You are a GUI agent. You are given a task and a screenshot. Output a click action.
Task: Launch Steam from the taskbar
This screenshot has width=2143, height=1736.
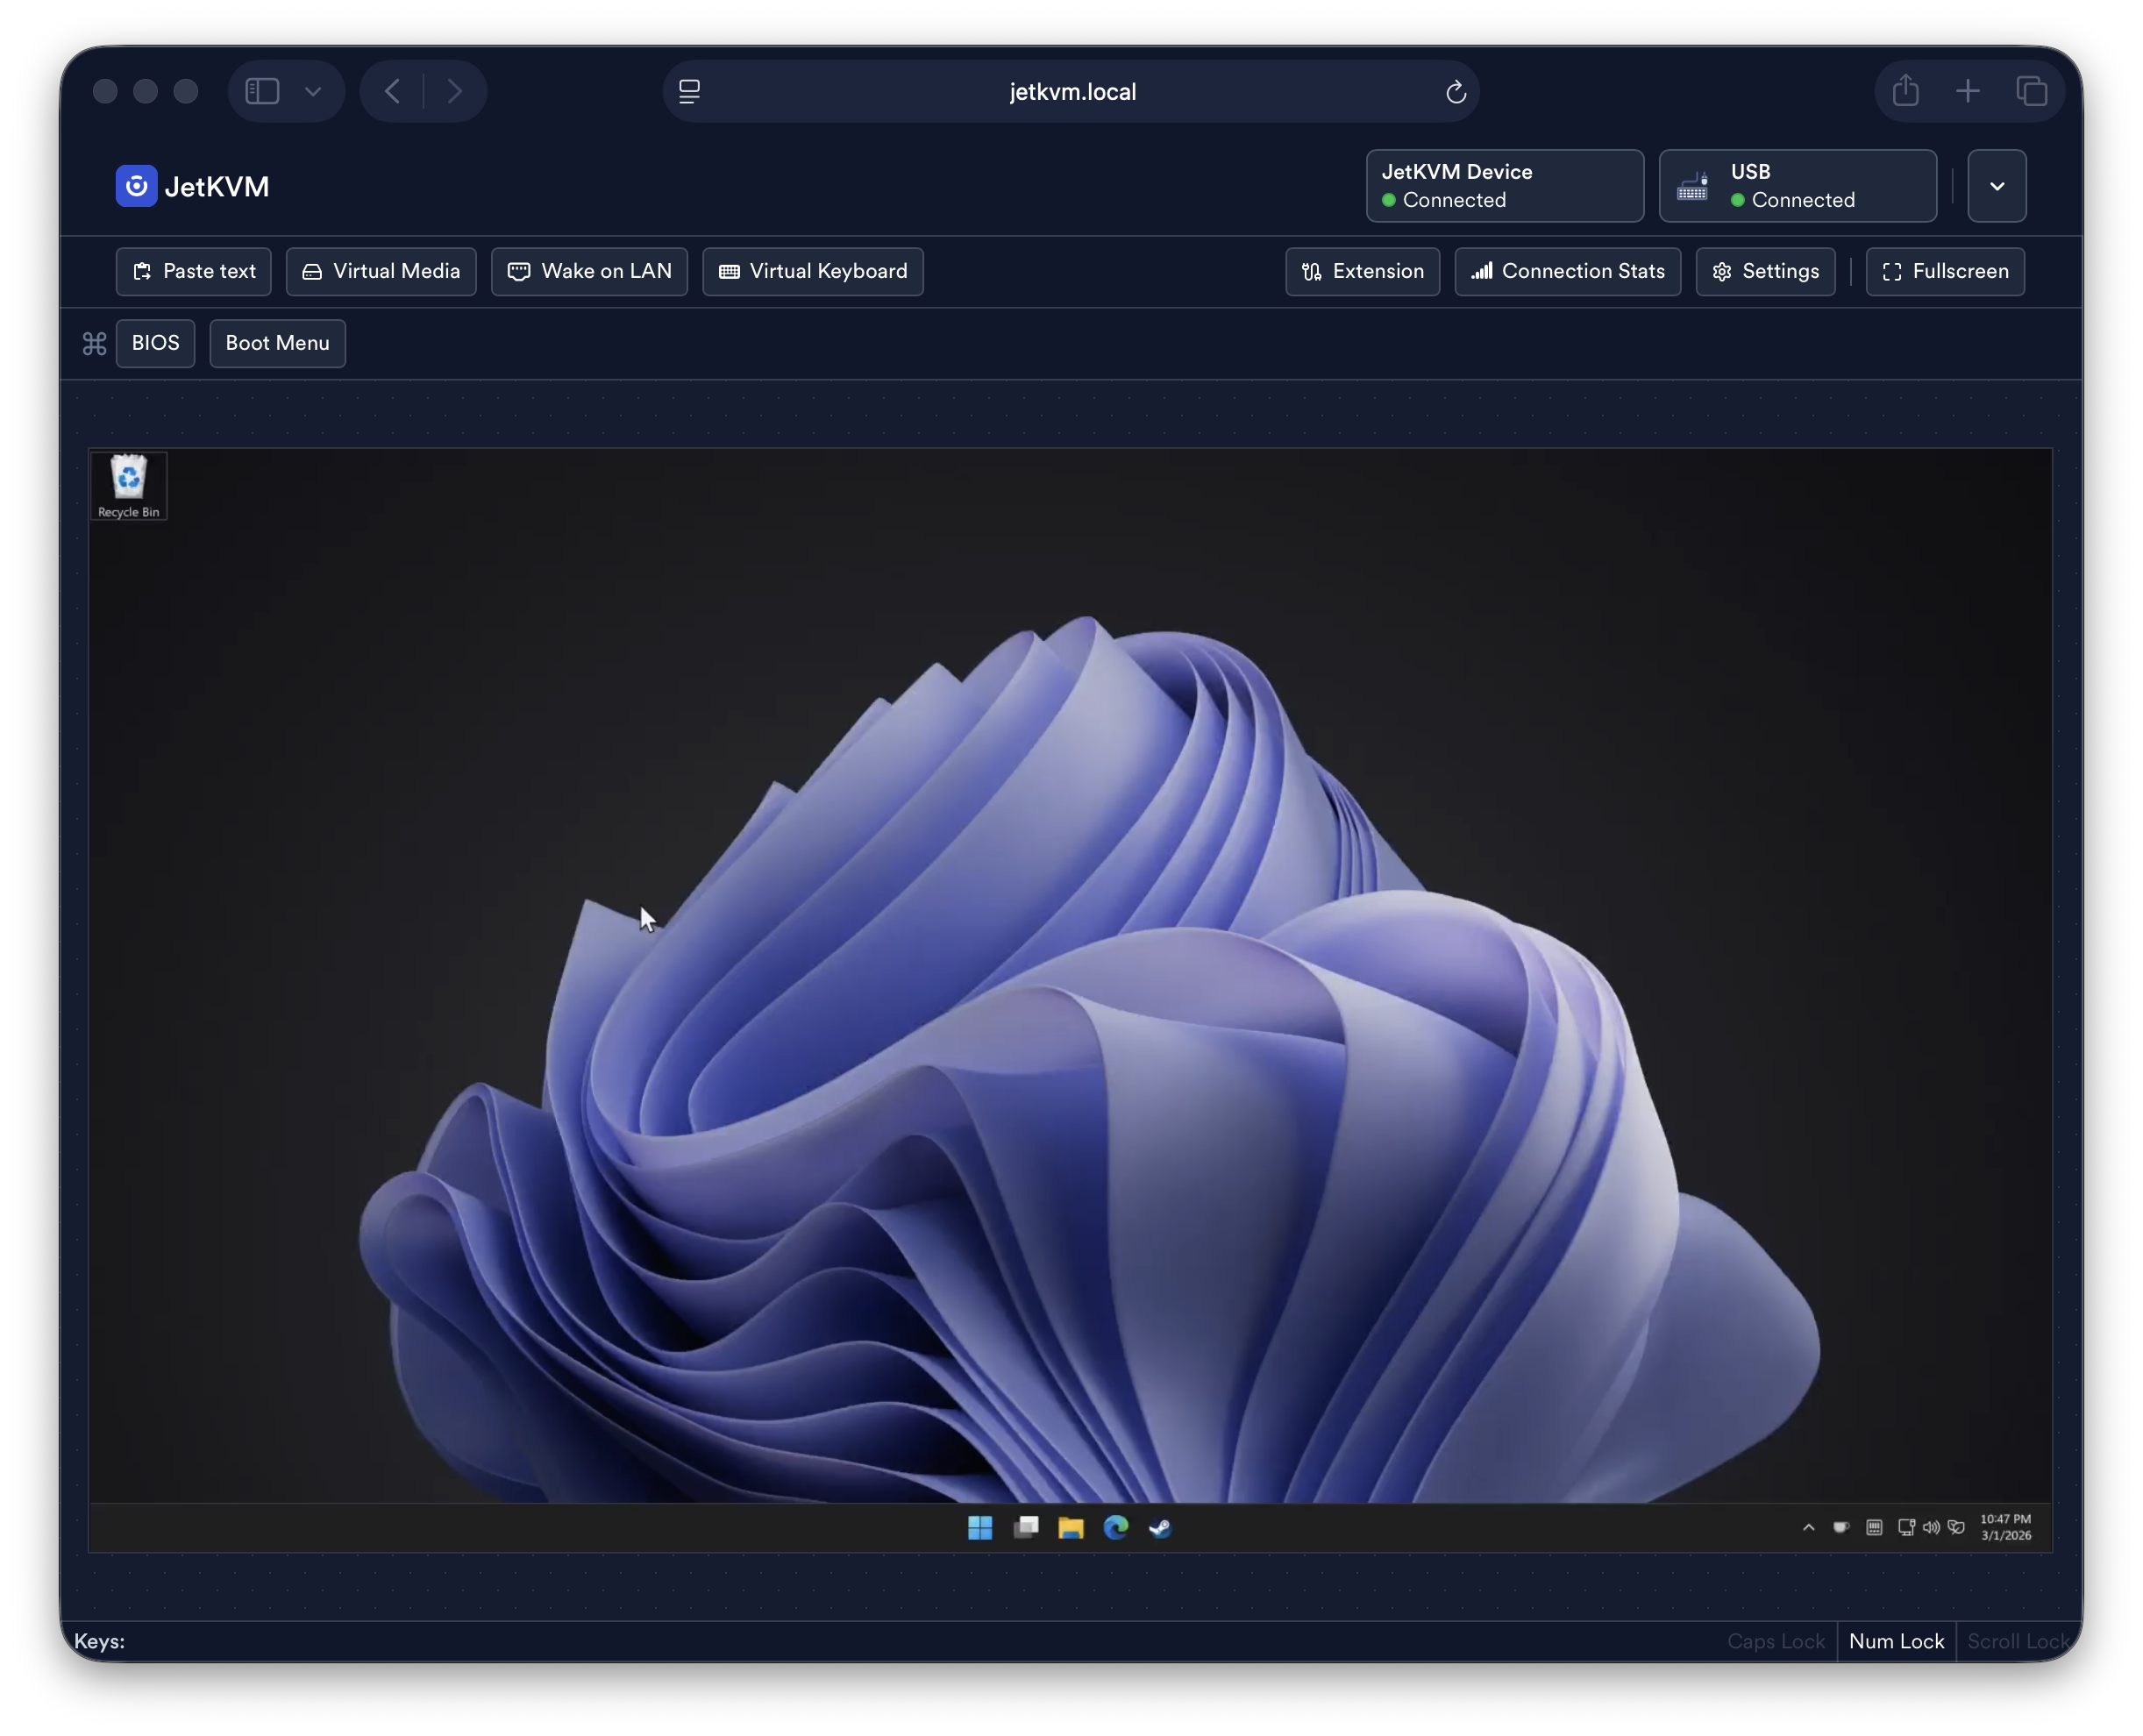point(1160,1528)
